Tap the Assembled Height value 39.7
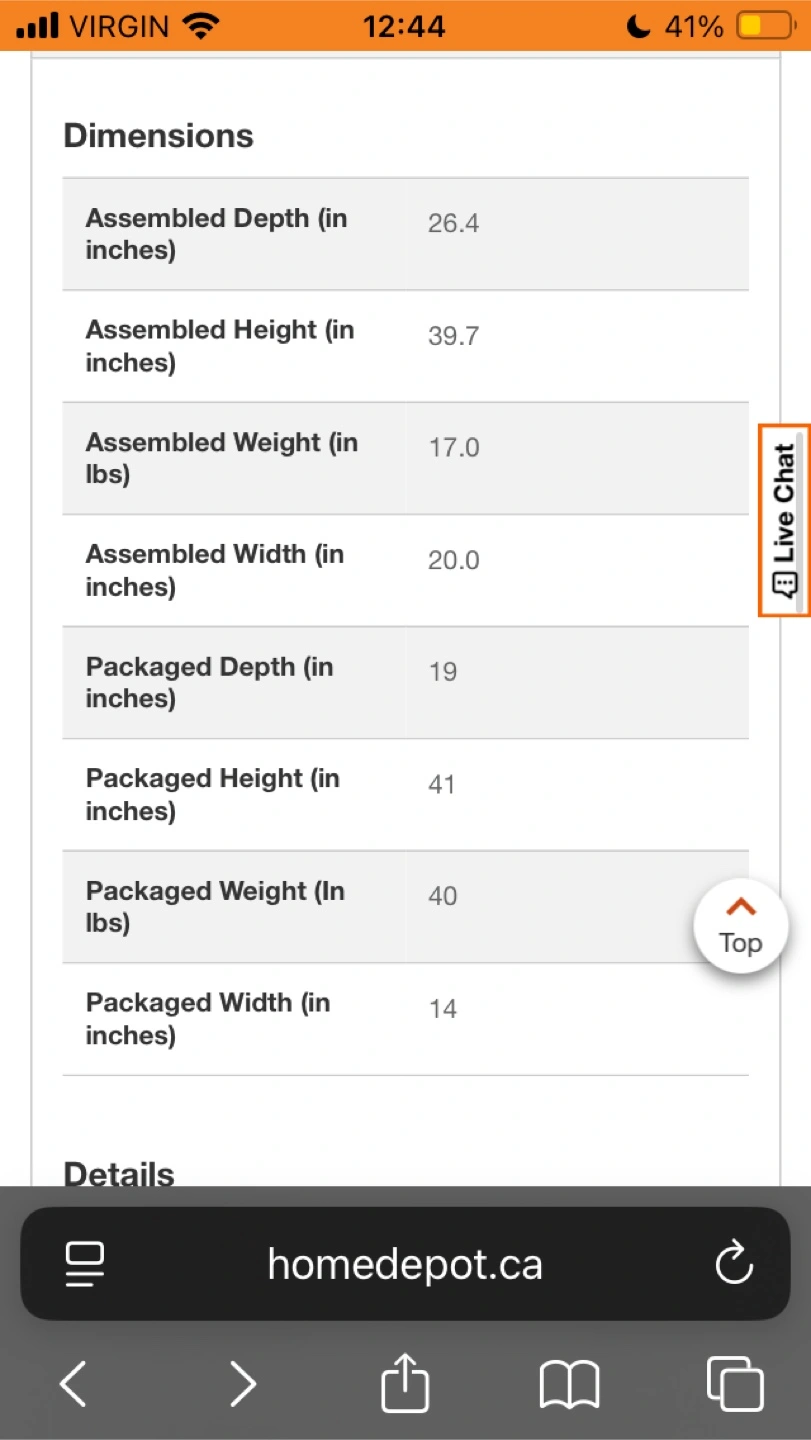Image resolution: width=811 pixels, height=1440 pixels. (x=453, y=336)
